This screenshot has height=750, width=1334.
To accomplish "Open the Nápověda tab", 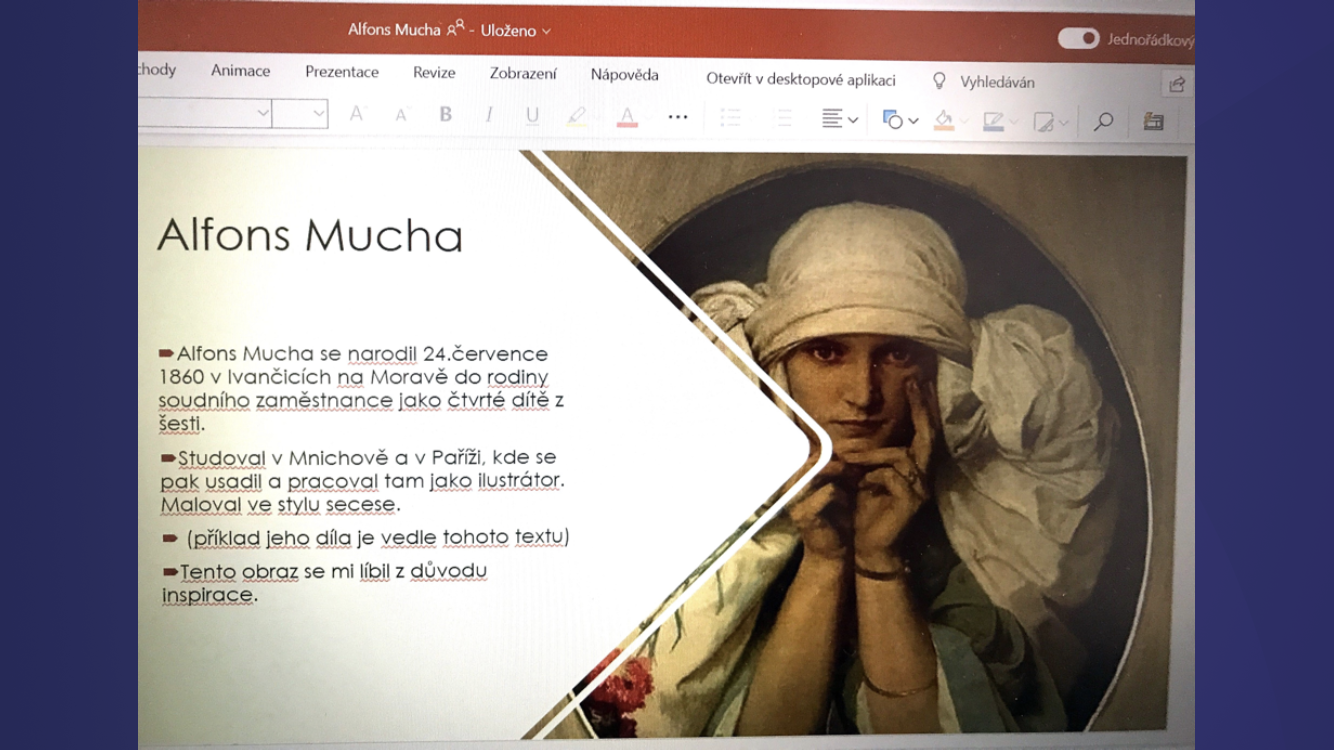I will [624, 74].
